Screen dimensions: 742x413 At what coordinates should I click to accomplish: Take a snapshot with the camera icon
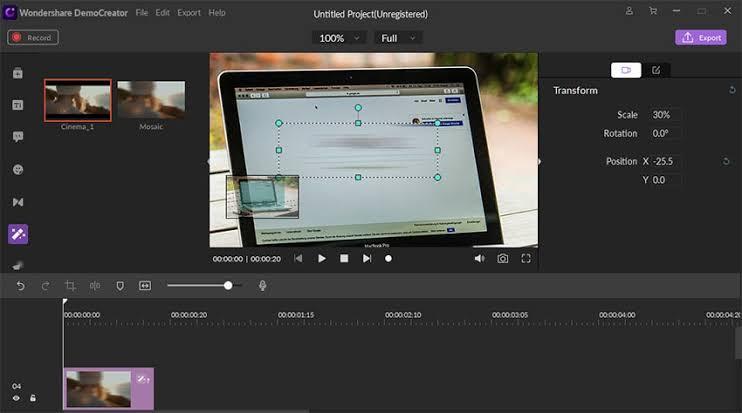503,259
